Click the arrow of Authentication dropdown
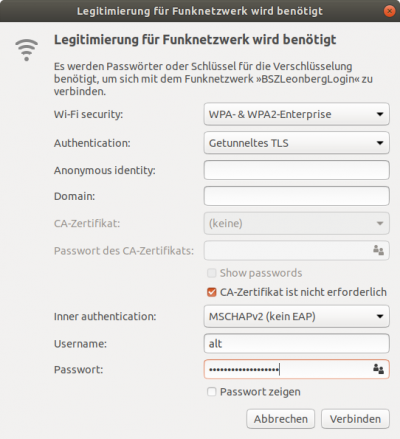The image size is (400, 439). coord(380,143)
